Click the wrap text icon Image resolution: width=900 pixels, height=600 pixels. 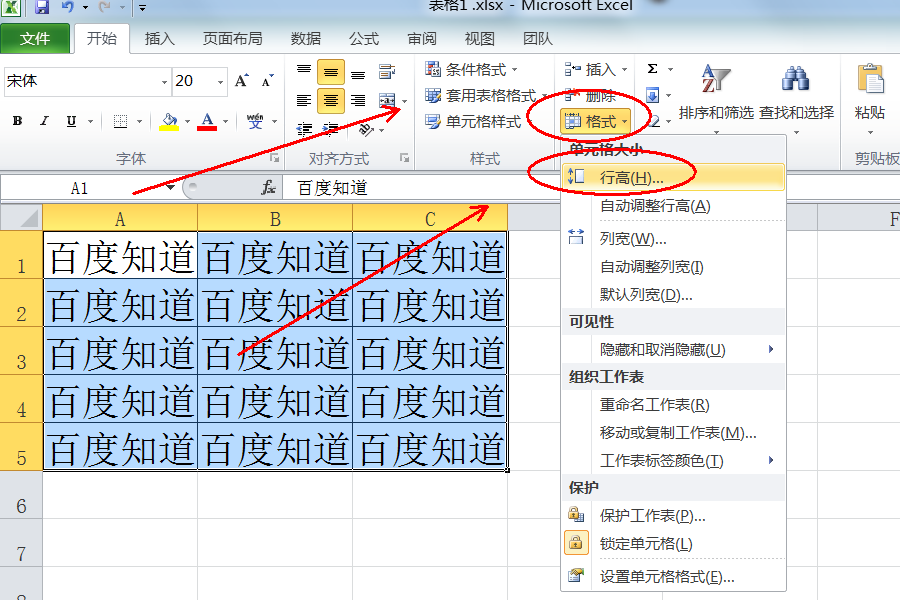tap(387, 72)
